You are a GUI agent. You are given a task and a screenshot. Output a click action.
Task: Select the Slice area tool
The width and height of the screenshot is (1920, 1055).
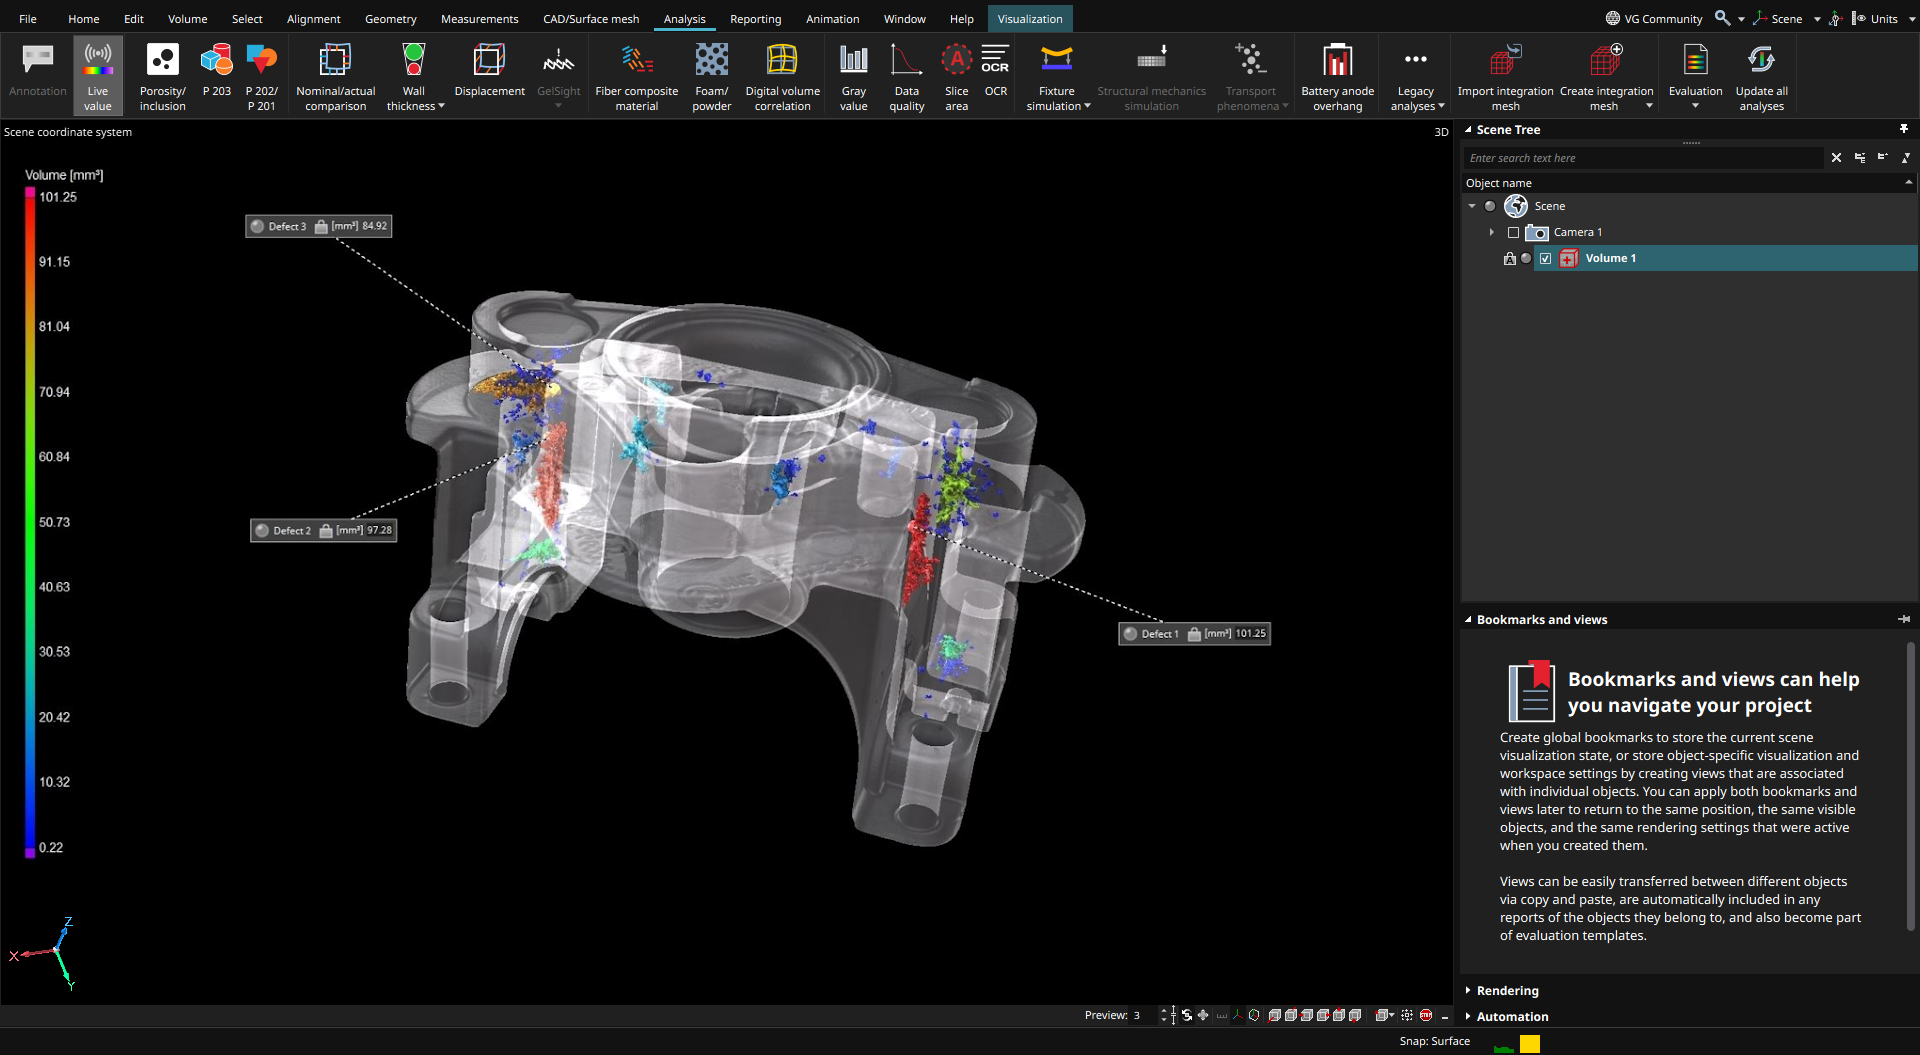point(956,76)
